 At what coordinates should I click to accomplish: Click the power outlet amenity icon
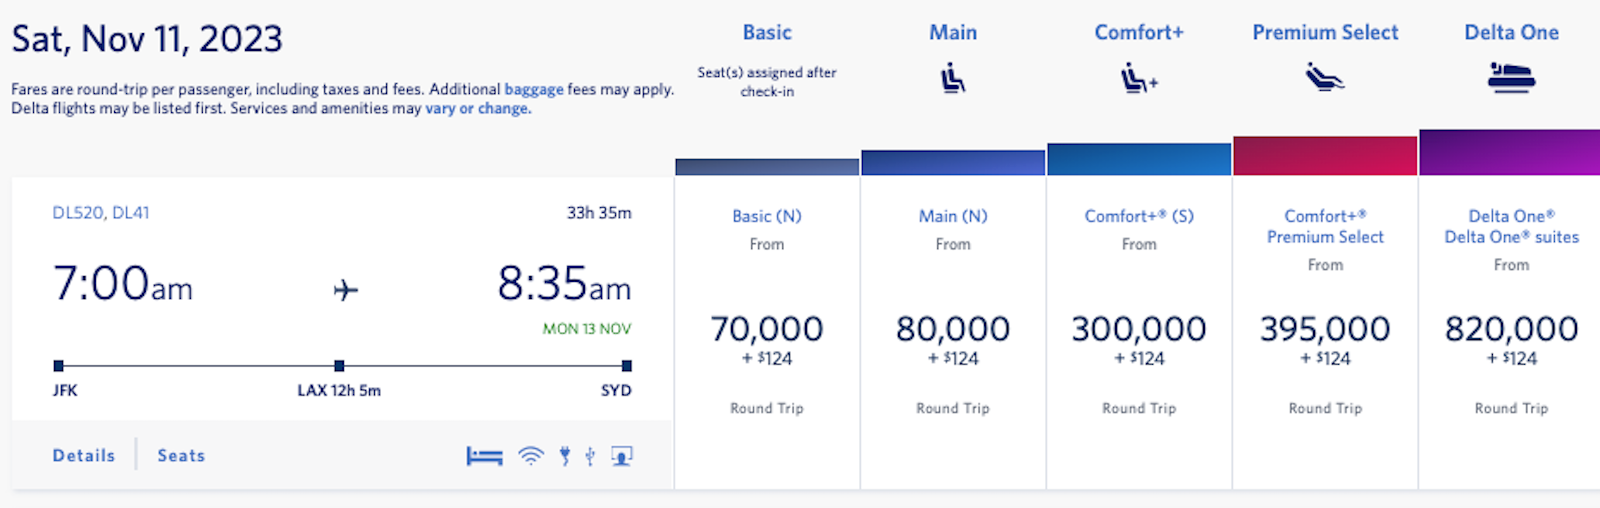(x=565, y=456)
